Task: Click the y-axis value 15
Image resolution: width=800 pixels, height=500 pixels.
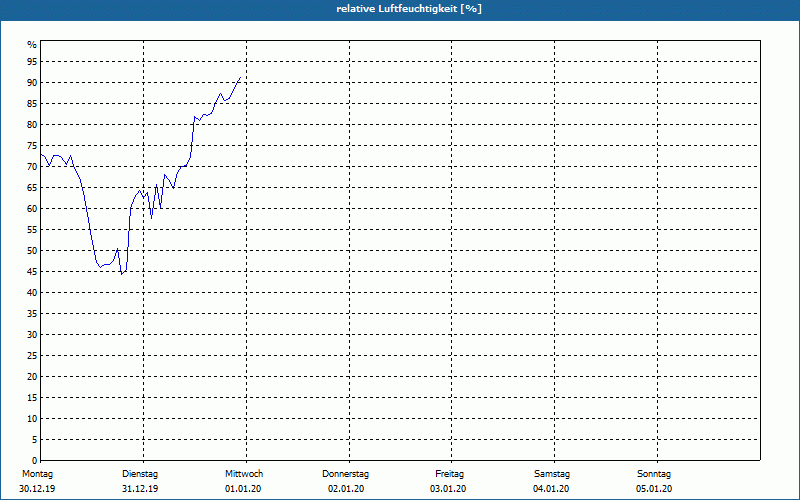Action: pos(32,397)
